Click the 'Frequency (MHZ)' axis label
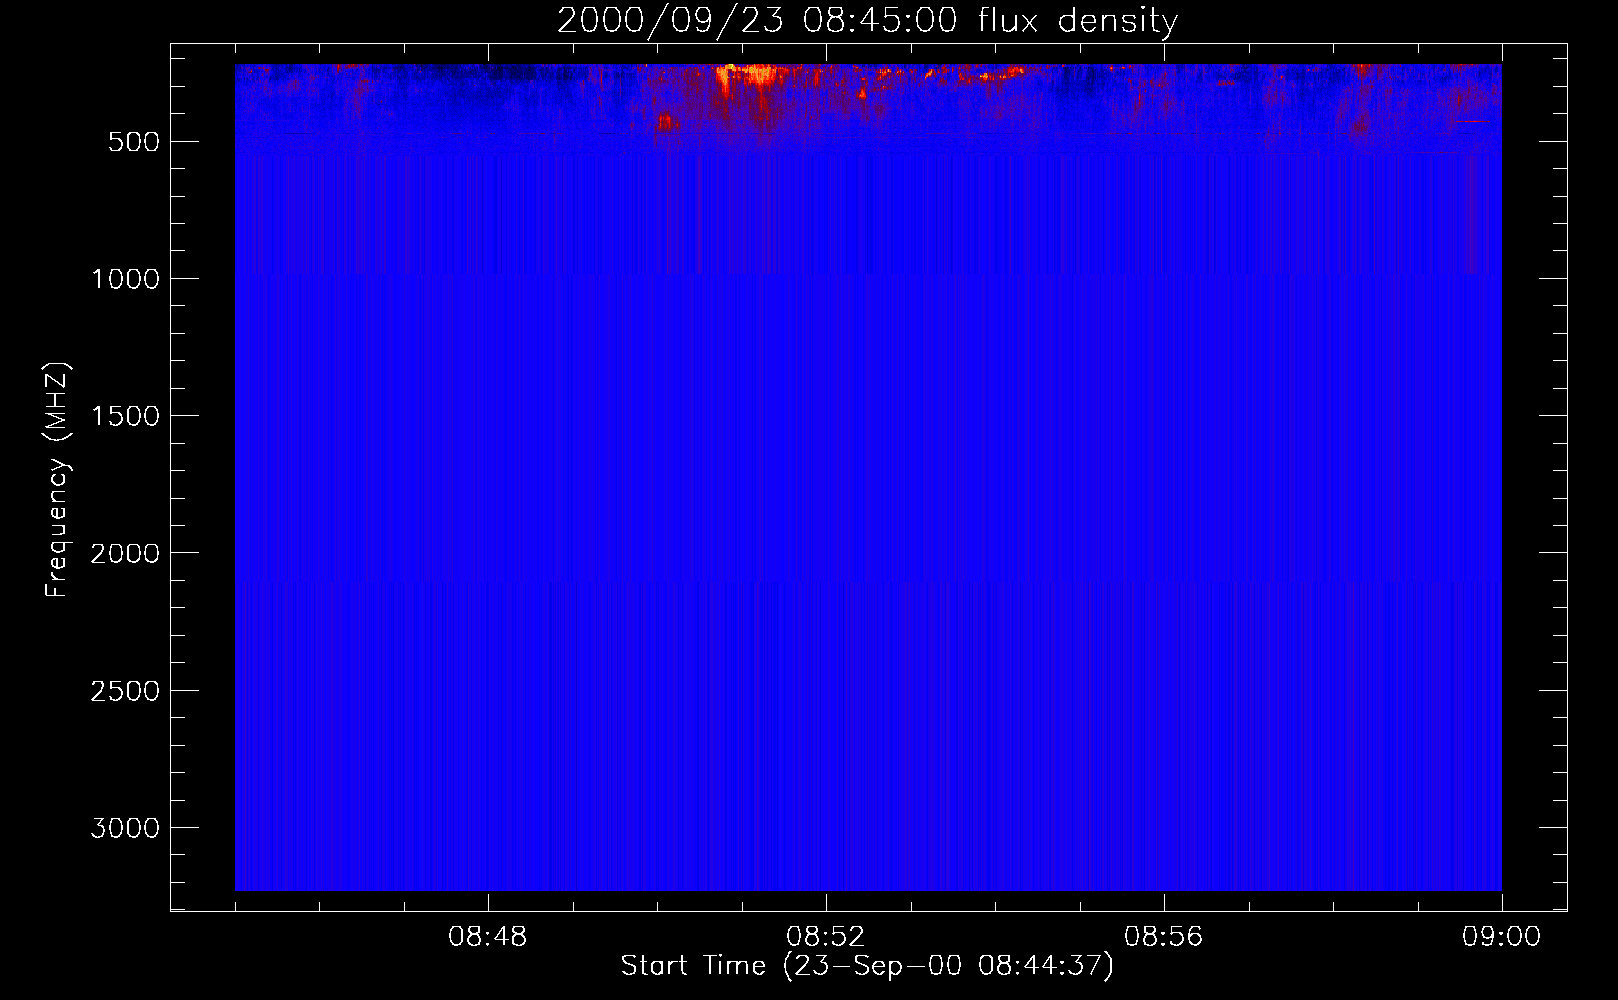Screen dimensions: 1618x1000 click(x=57, y=480)
